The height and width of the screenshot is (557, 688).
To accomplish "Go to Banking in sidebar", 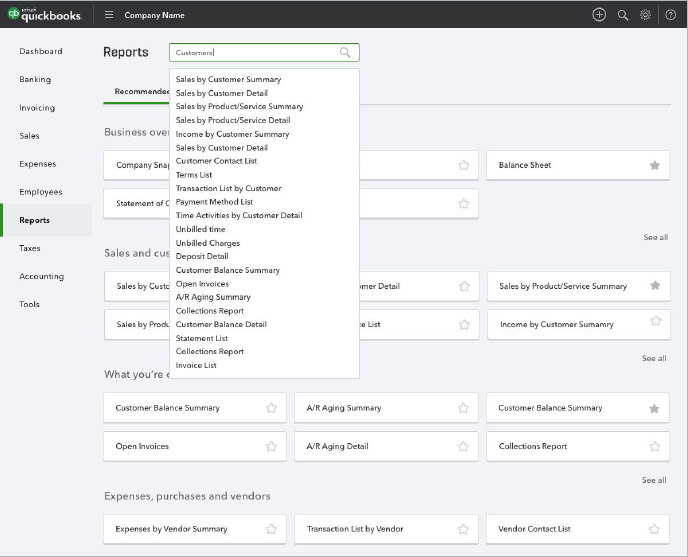I will click(x=35, y=79).
